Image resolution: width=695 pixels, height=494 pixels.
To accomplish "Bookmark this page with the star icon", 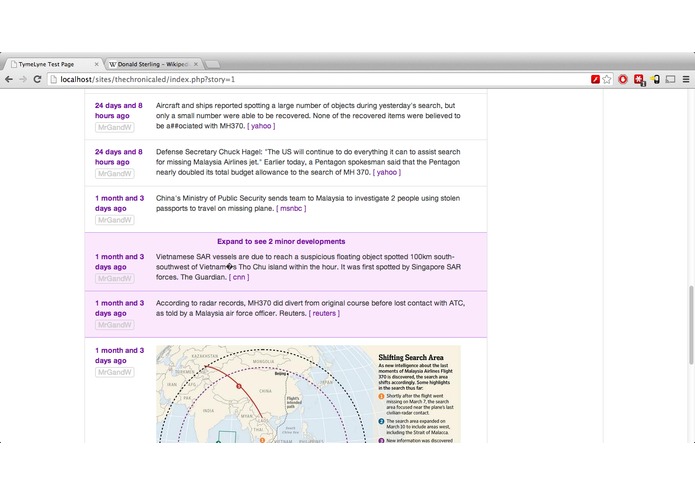I will coord(607,79).
